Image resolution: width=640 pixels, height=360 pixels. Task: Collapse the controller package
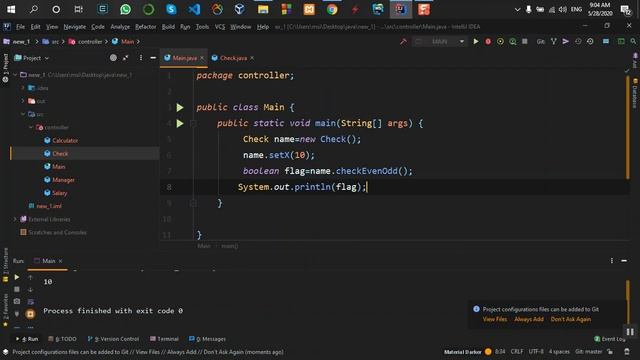click(31, 127)
